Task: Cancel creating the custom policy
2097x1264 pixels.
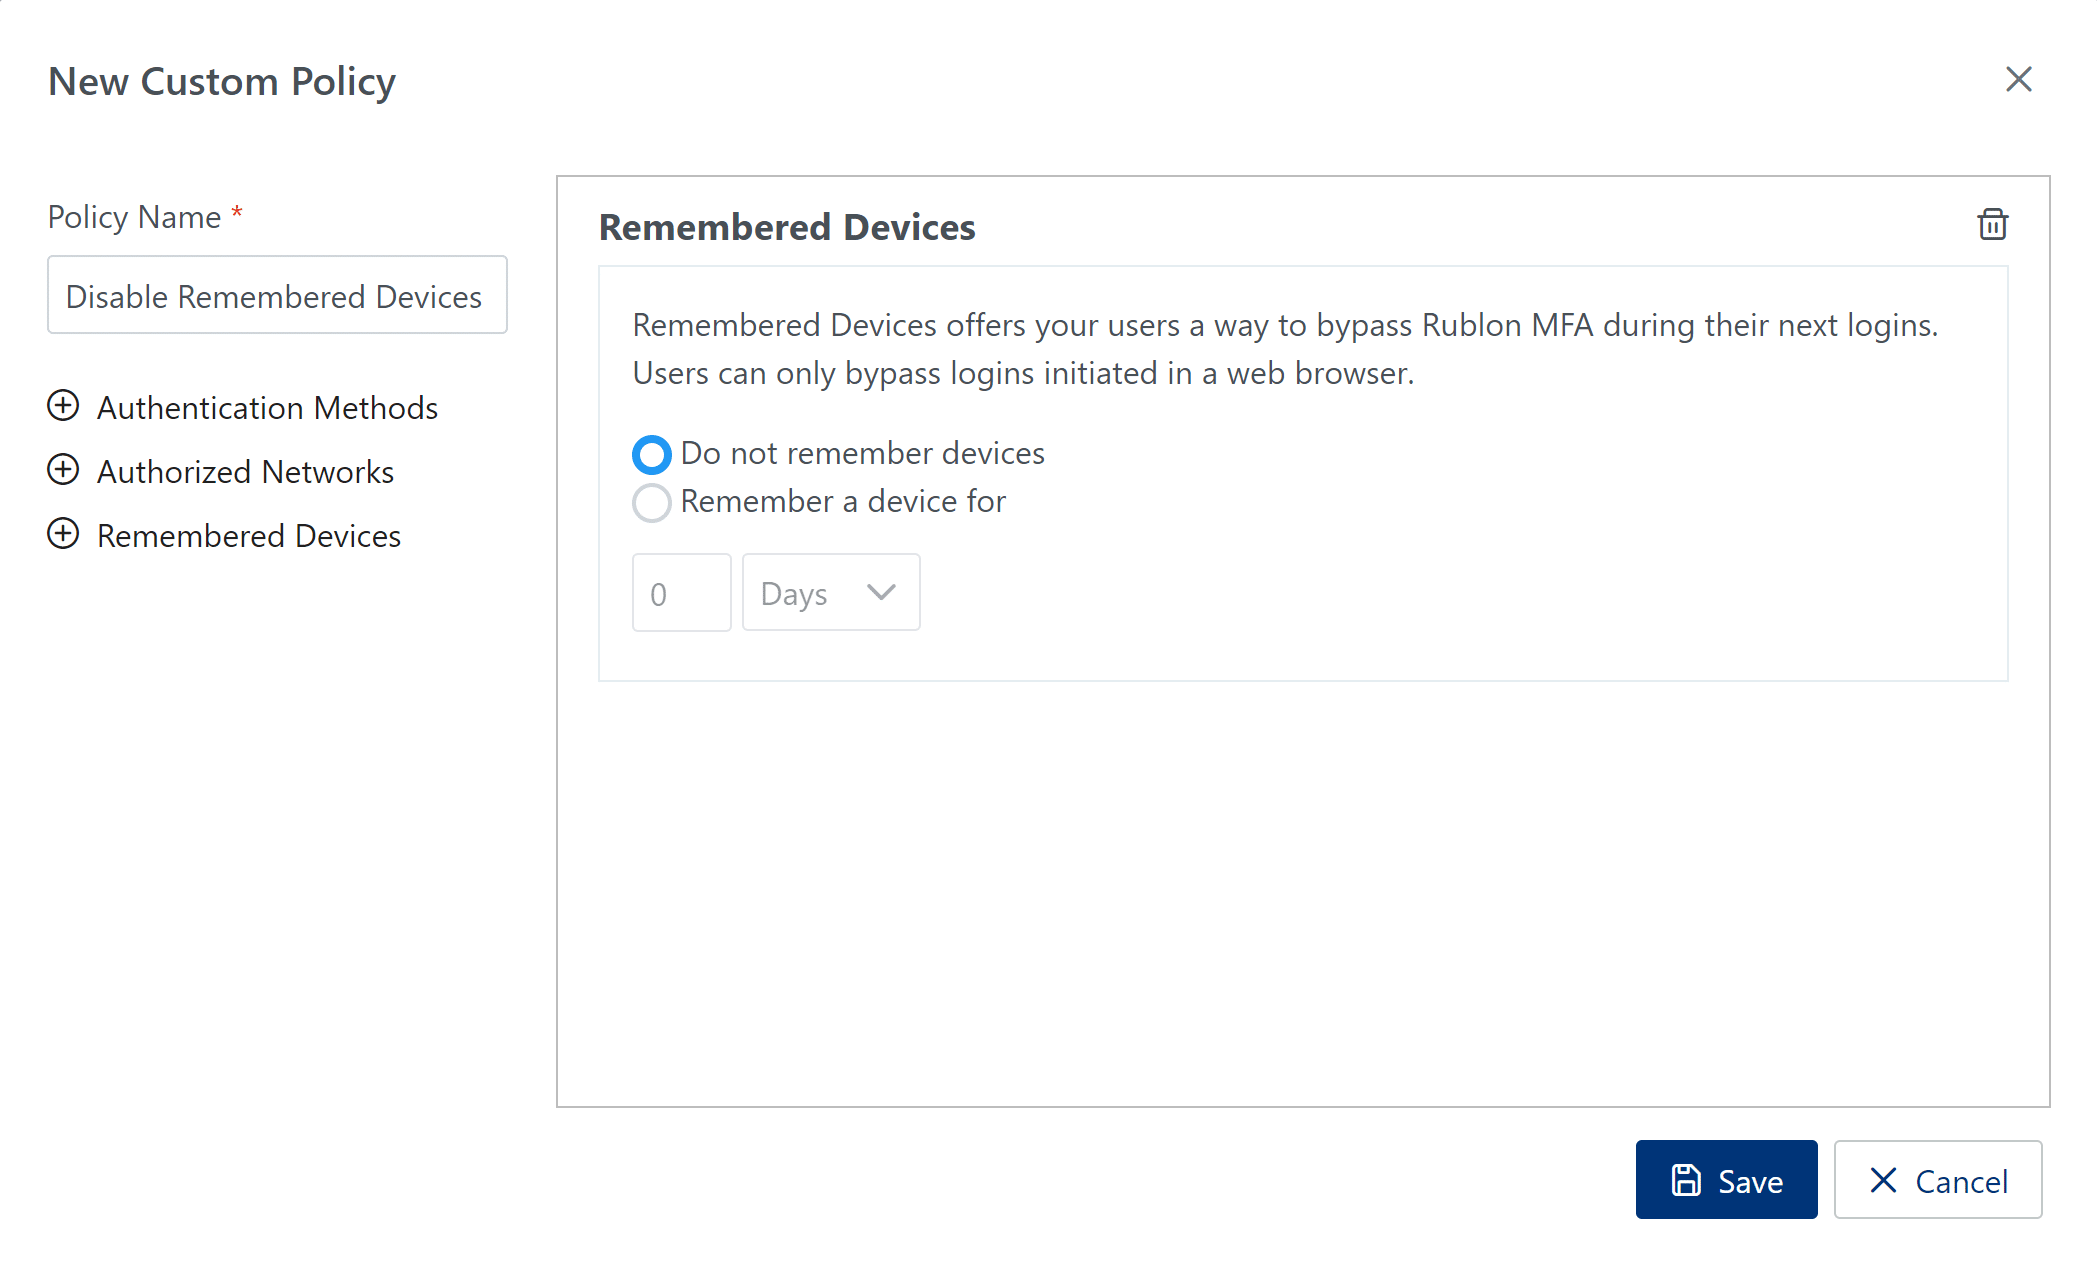Action: tap(1937, 1180)
